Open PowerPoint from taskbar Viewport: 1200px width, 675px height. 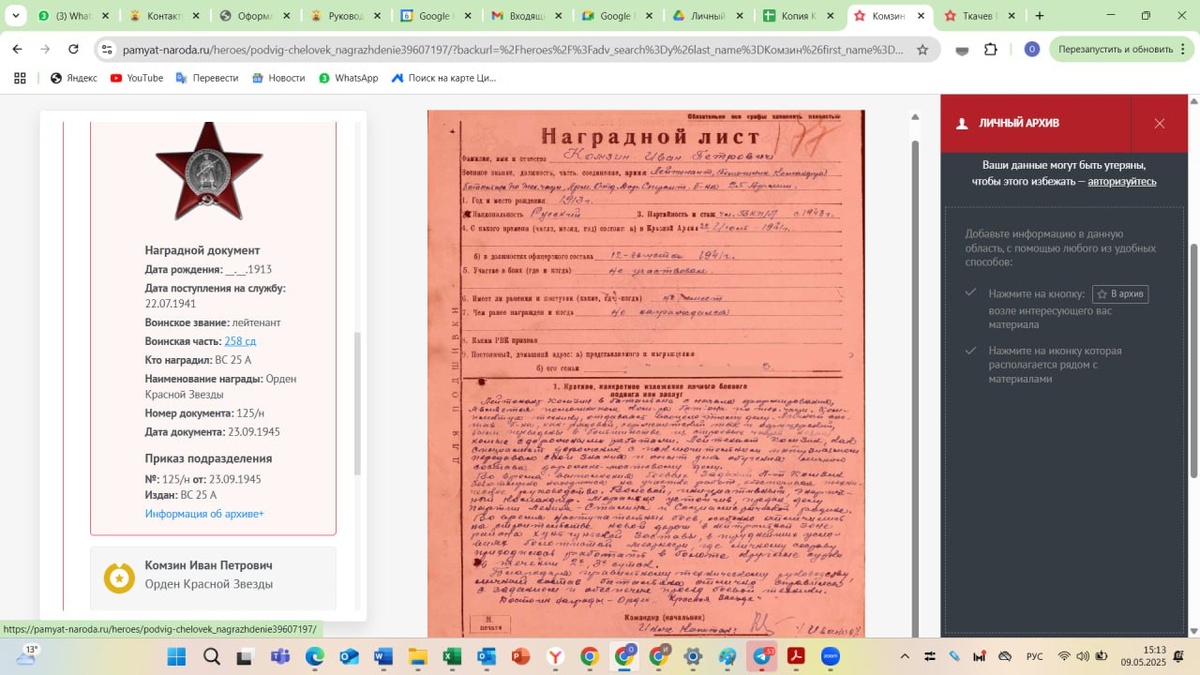pos(521,657)
